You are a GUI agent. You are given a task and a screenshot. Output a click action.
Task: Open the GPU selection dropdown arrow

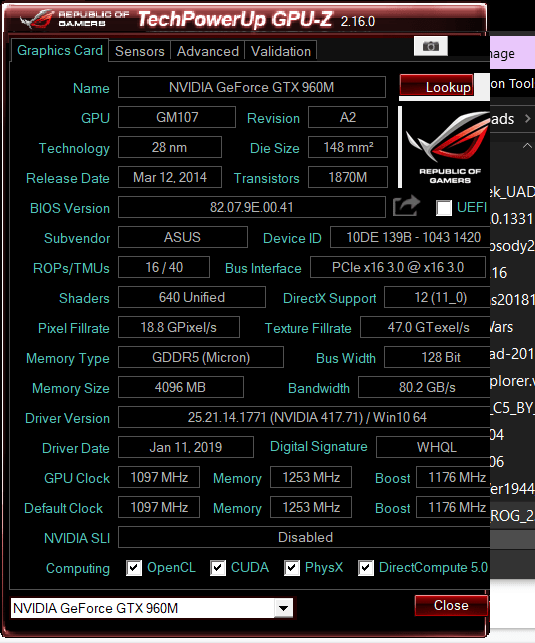click(284, 608)
